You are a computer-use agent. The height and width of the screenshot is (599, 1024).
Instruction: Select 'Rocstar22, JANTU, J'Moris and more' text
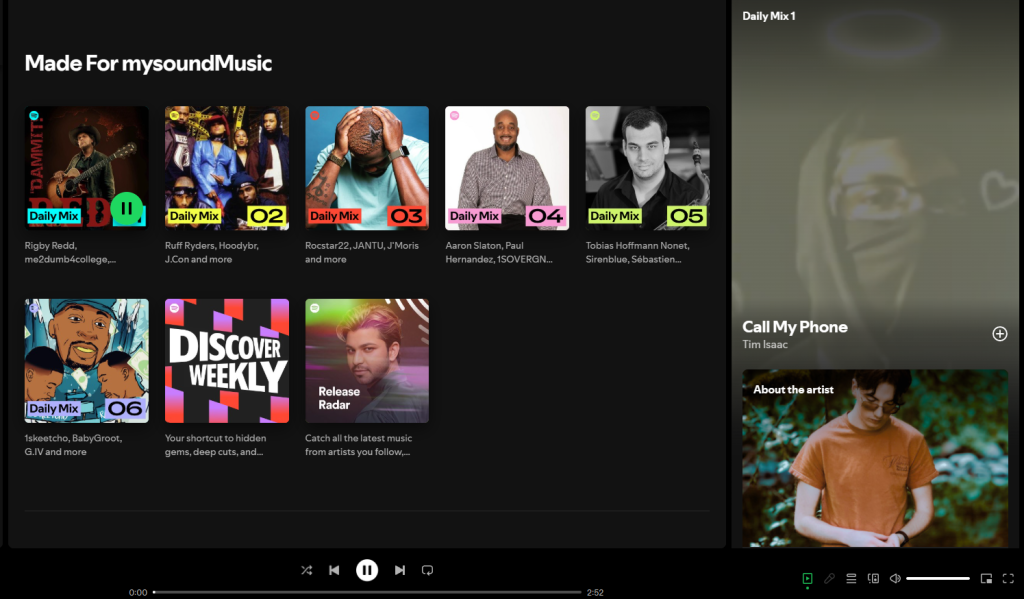362,252
